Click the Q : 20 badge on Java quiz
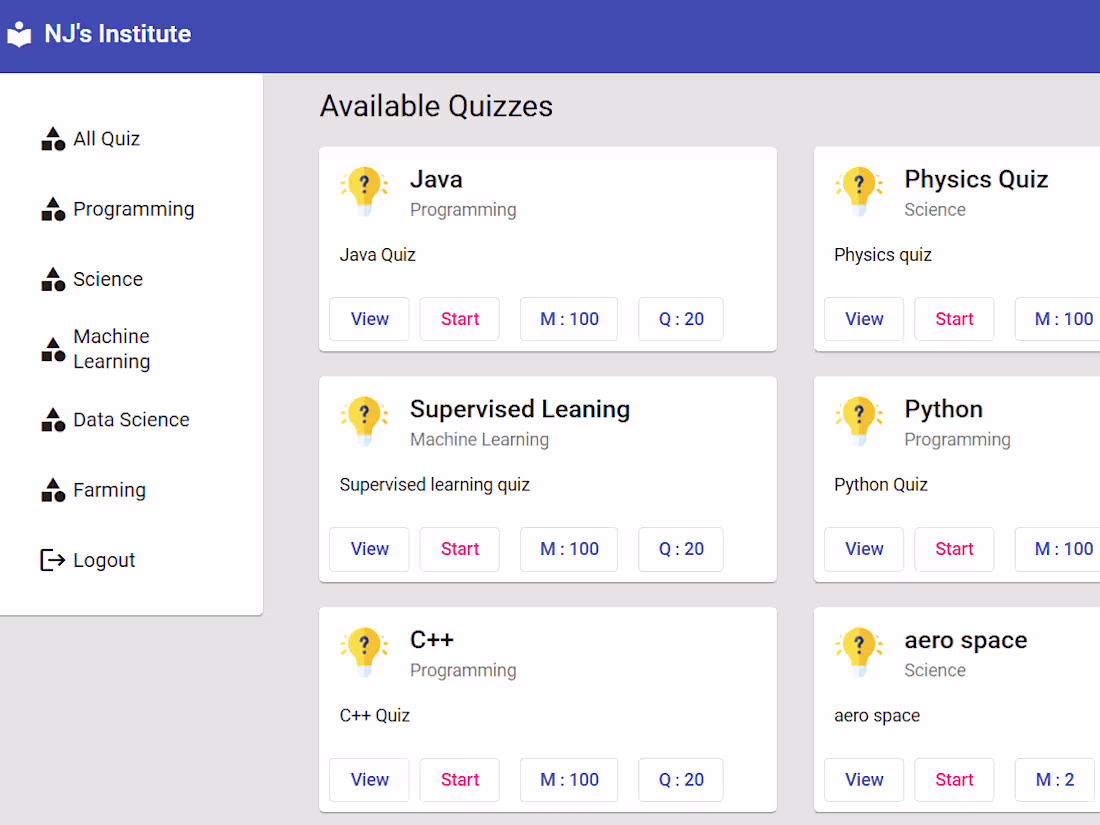 click(x=680, y=318)
